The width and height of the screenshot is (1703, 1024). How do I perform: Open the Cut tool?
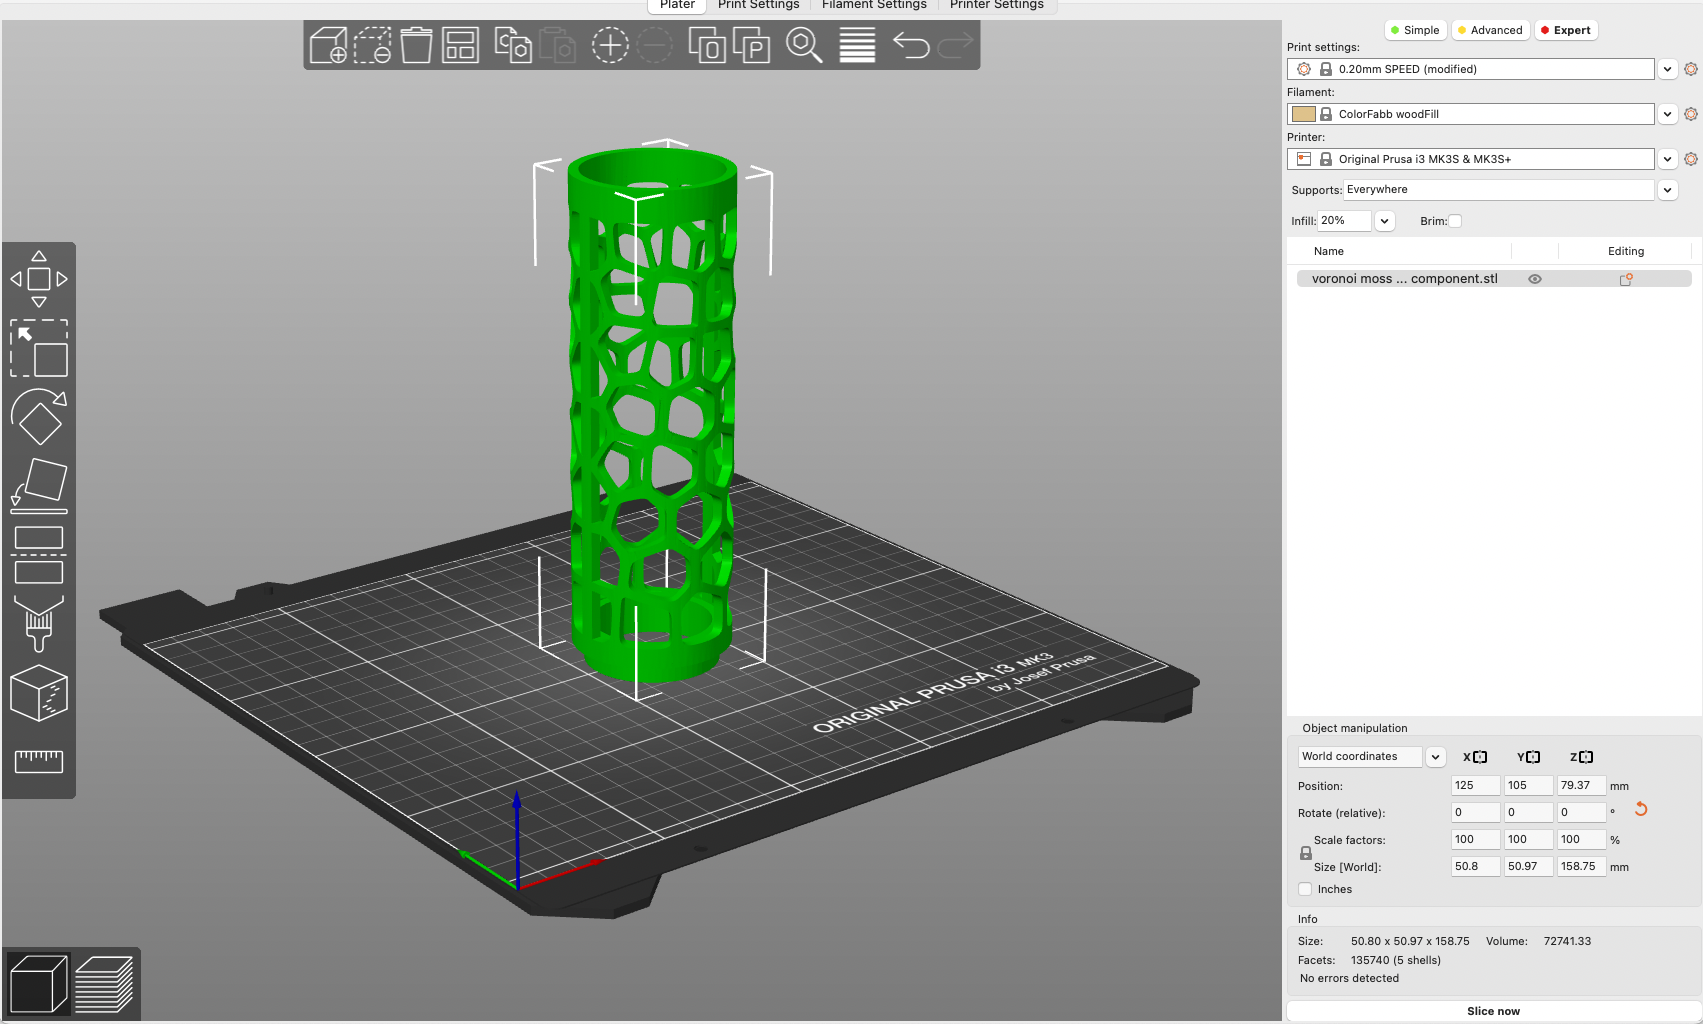[39, 553]
